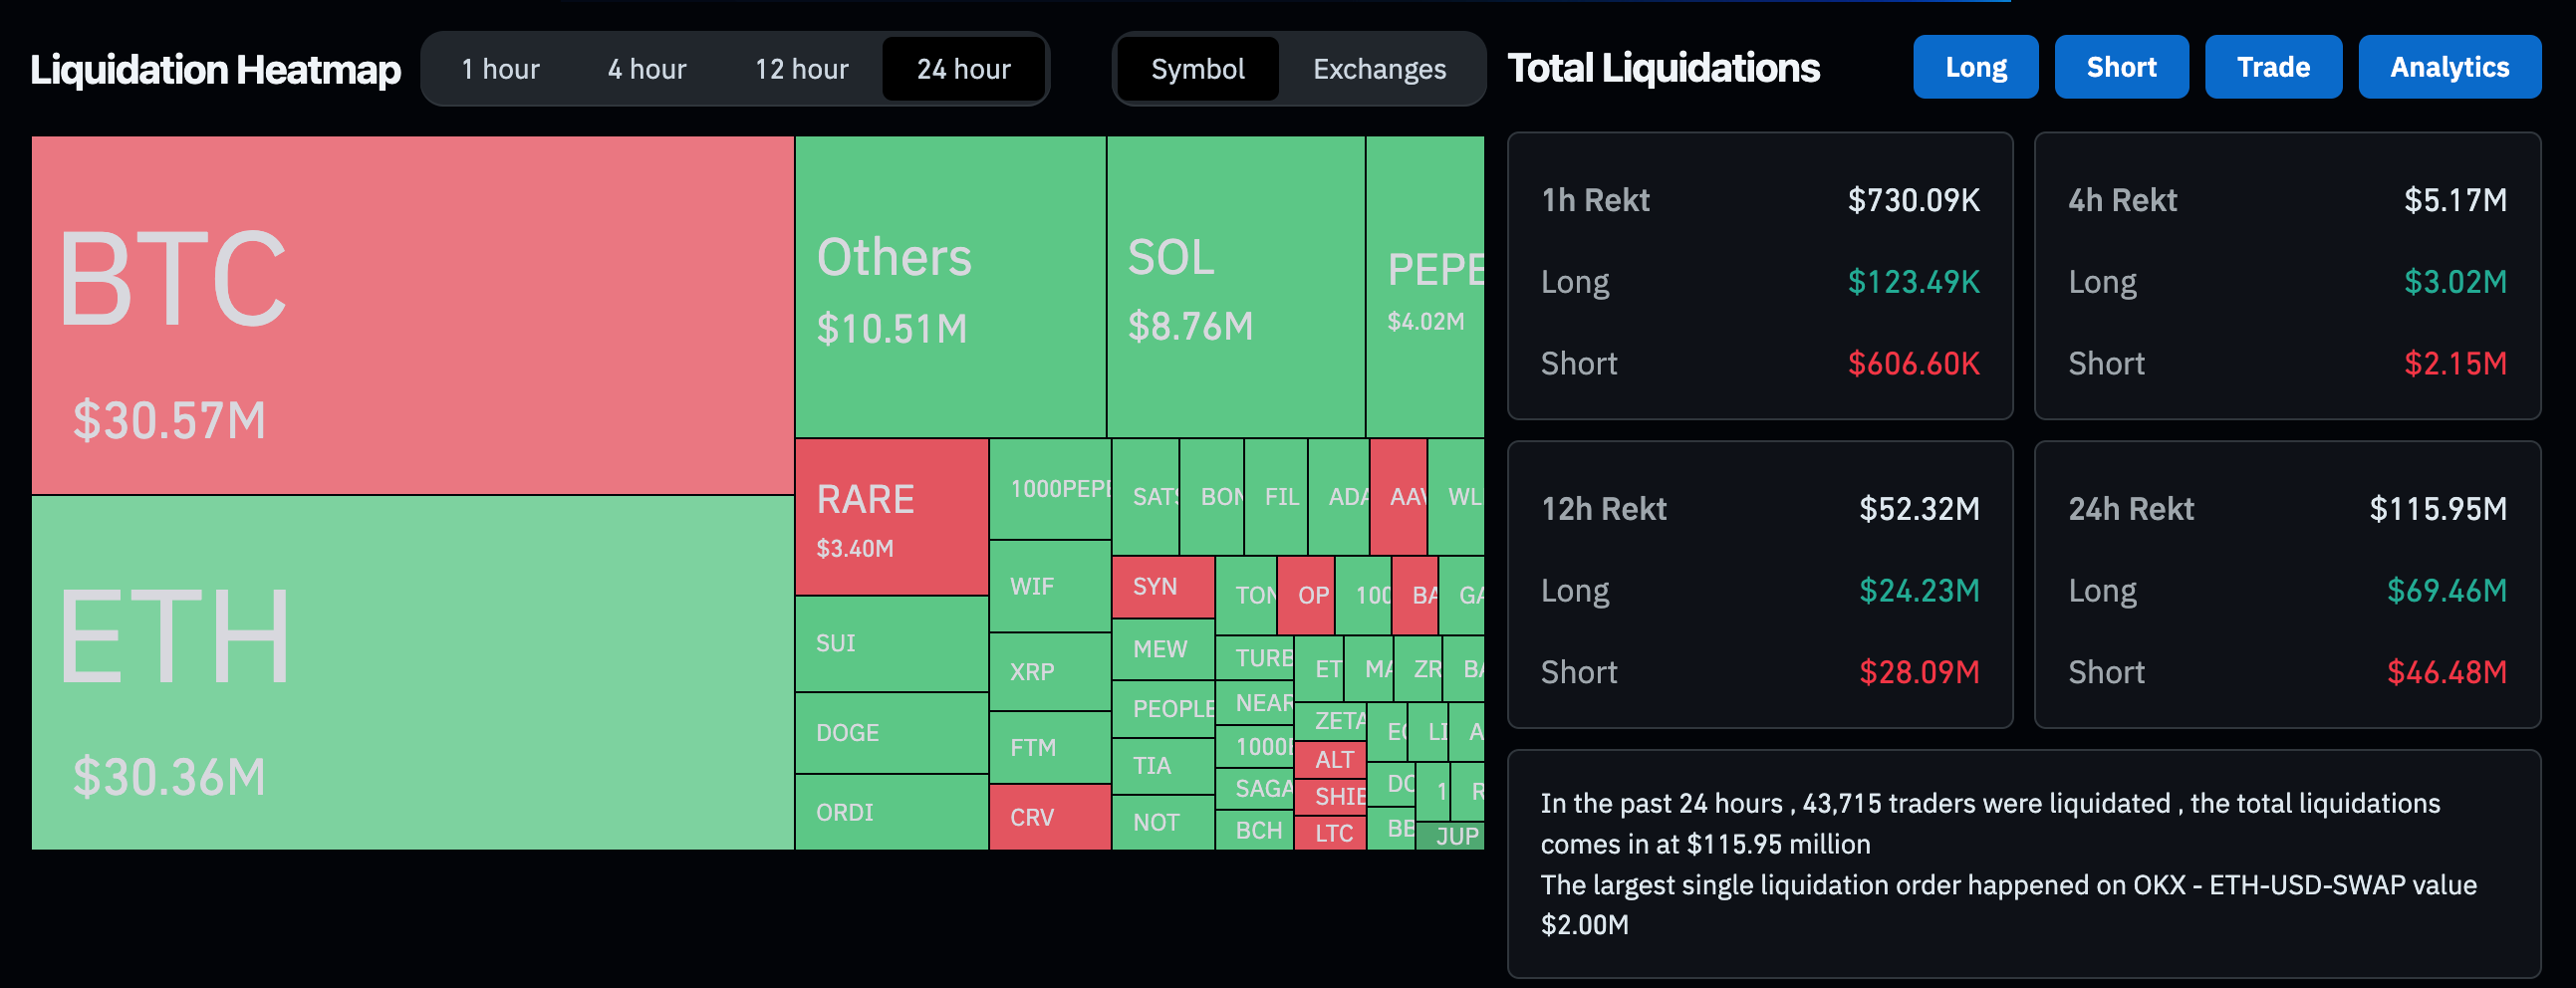
Task: Click the Others $10.51M tile
Action: (x=950, y=287)
